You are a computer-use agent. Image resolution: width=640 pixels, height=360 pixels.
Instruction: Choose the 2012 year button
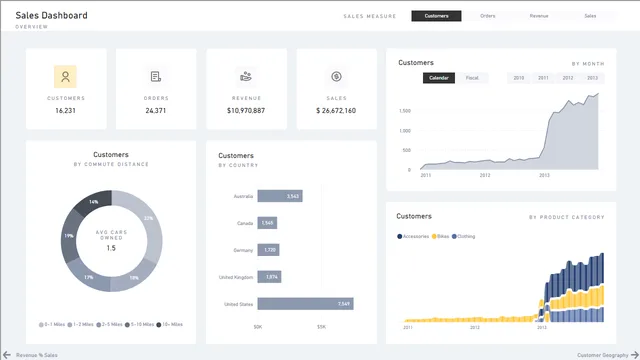coord(568,78)
